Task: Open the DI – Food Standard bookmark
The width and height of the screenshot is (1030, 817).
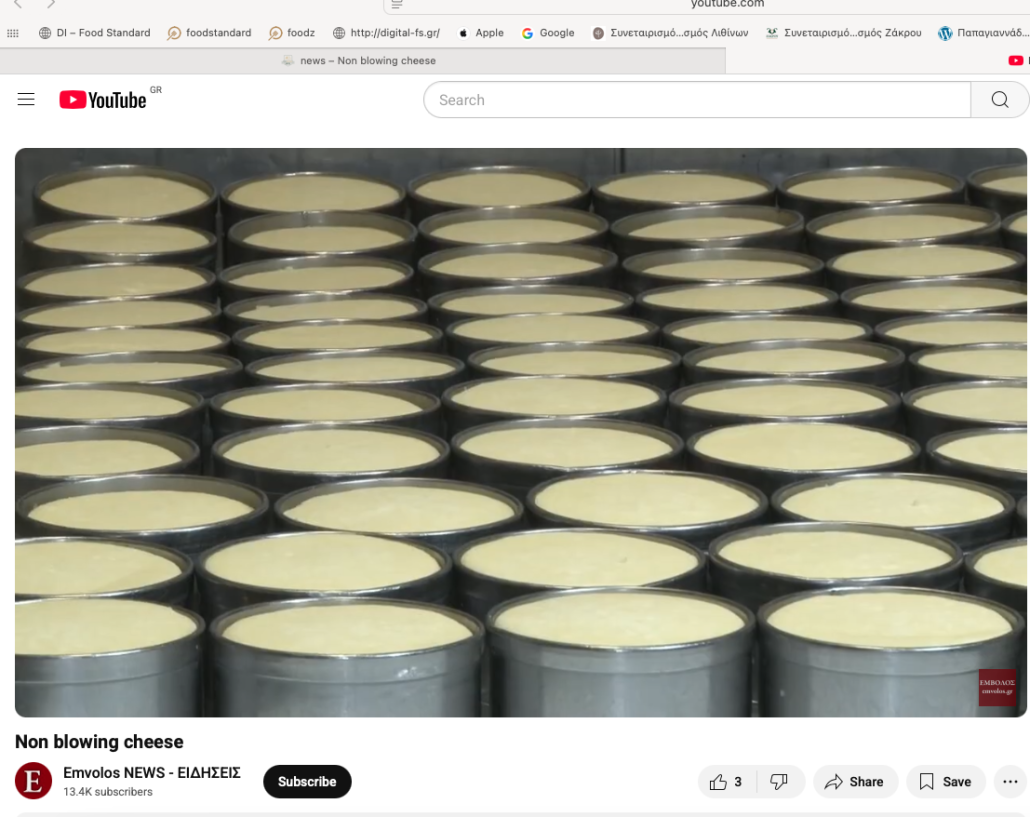Action: (95, 33)
